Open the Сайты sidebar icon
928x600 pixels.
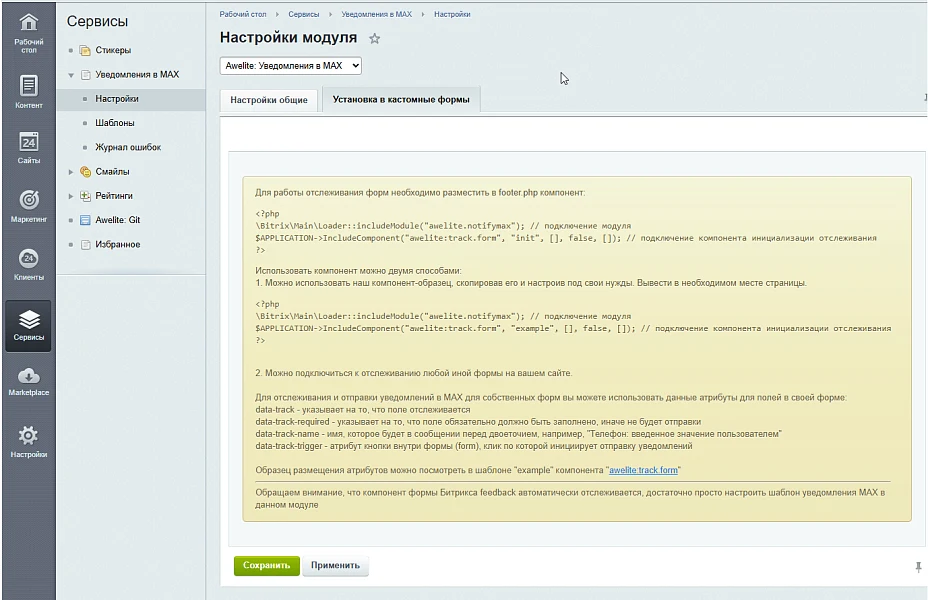coord(28,142)
